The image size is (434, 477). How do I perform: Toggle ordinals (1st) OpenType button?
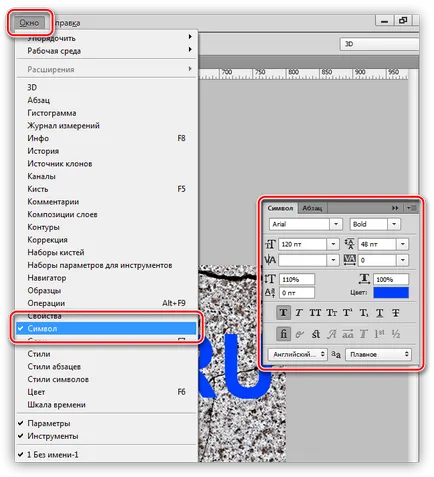pyautogui.click(x=380, y=334)
